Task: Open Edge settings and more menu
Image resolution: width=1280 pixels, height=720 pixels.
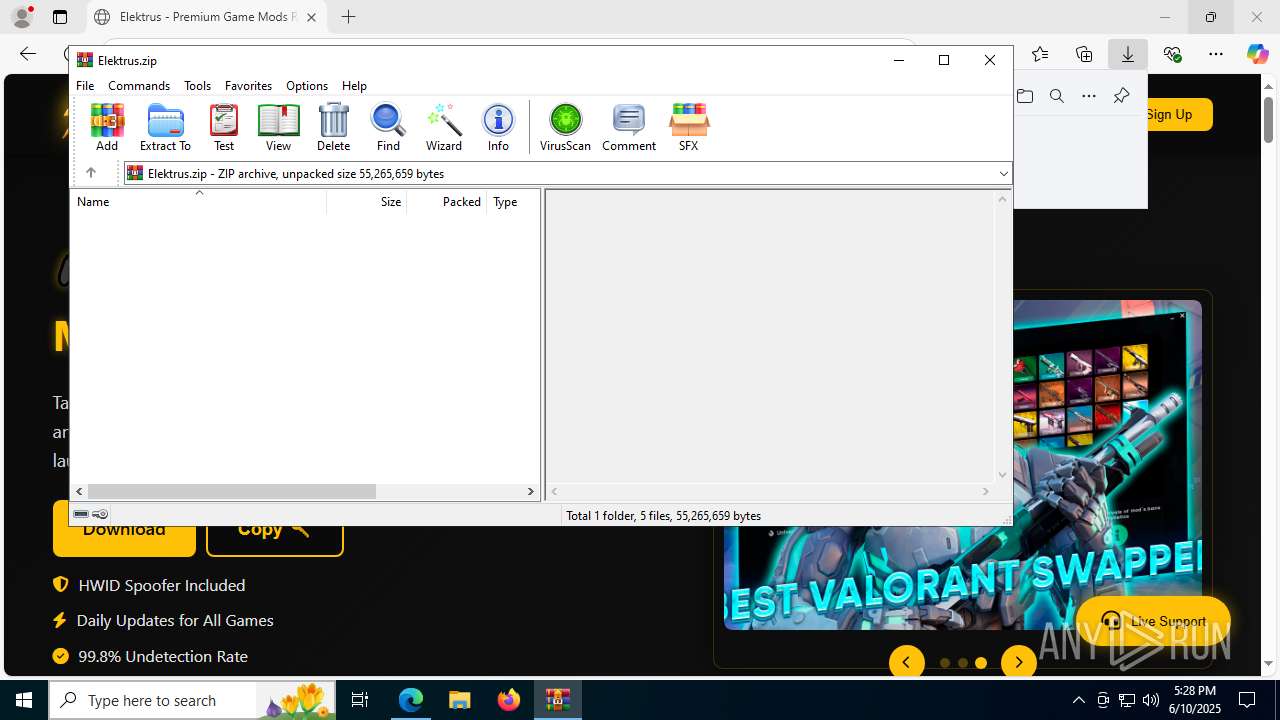Action: click(x=1216, y=54)
